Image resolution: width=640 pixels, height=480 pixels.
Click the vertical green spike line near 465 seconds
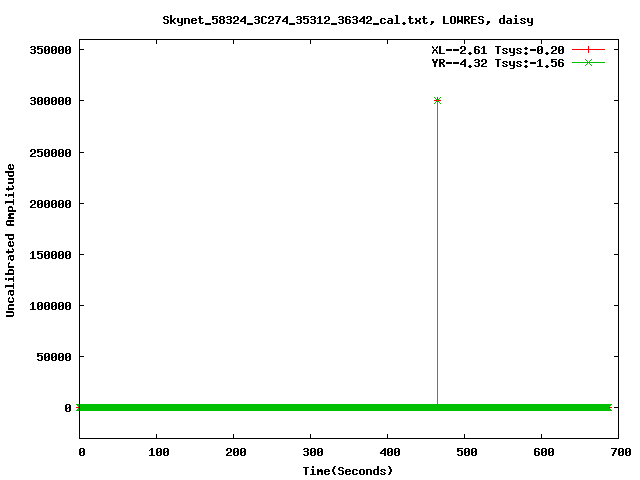(x=438, y=253)
